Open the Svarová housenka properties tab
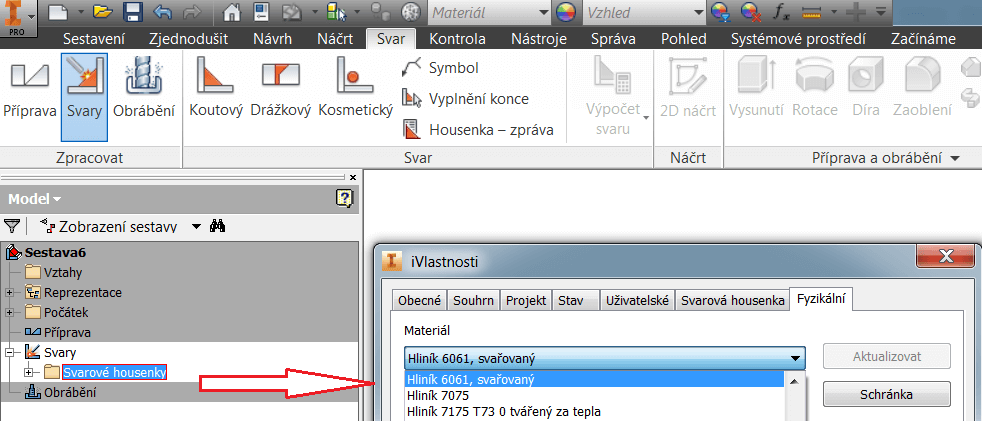This screenshot has width=982, height=421. pyautogui.click(x=732, y=300)
